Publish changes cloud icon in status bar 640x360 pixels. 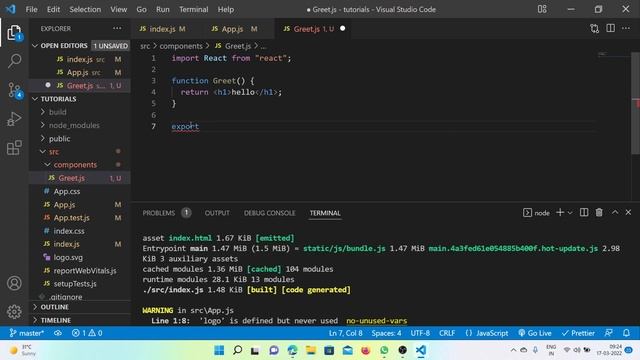pos(58,333)
